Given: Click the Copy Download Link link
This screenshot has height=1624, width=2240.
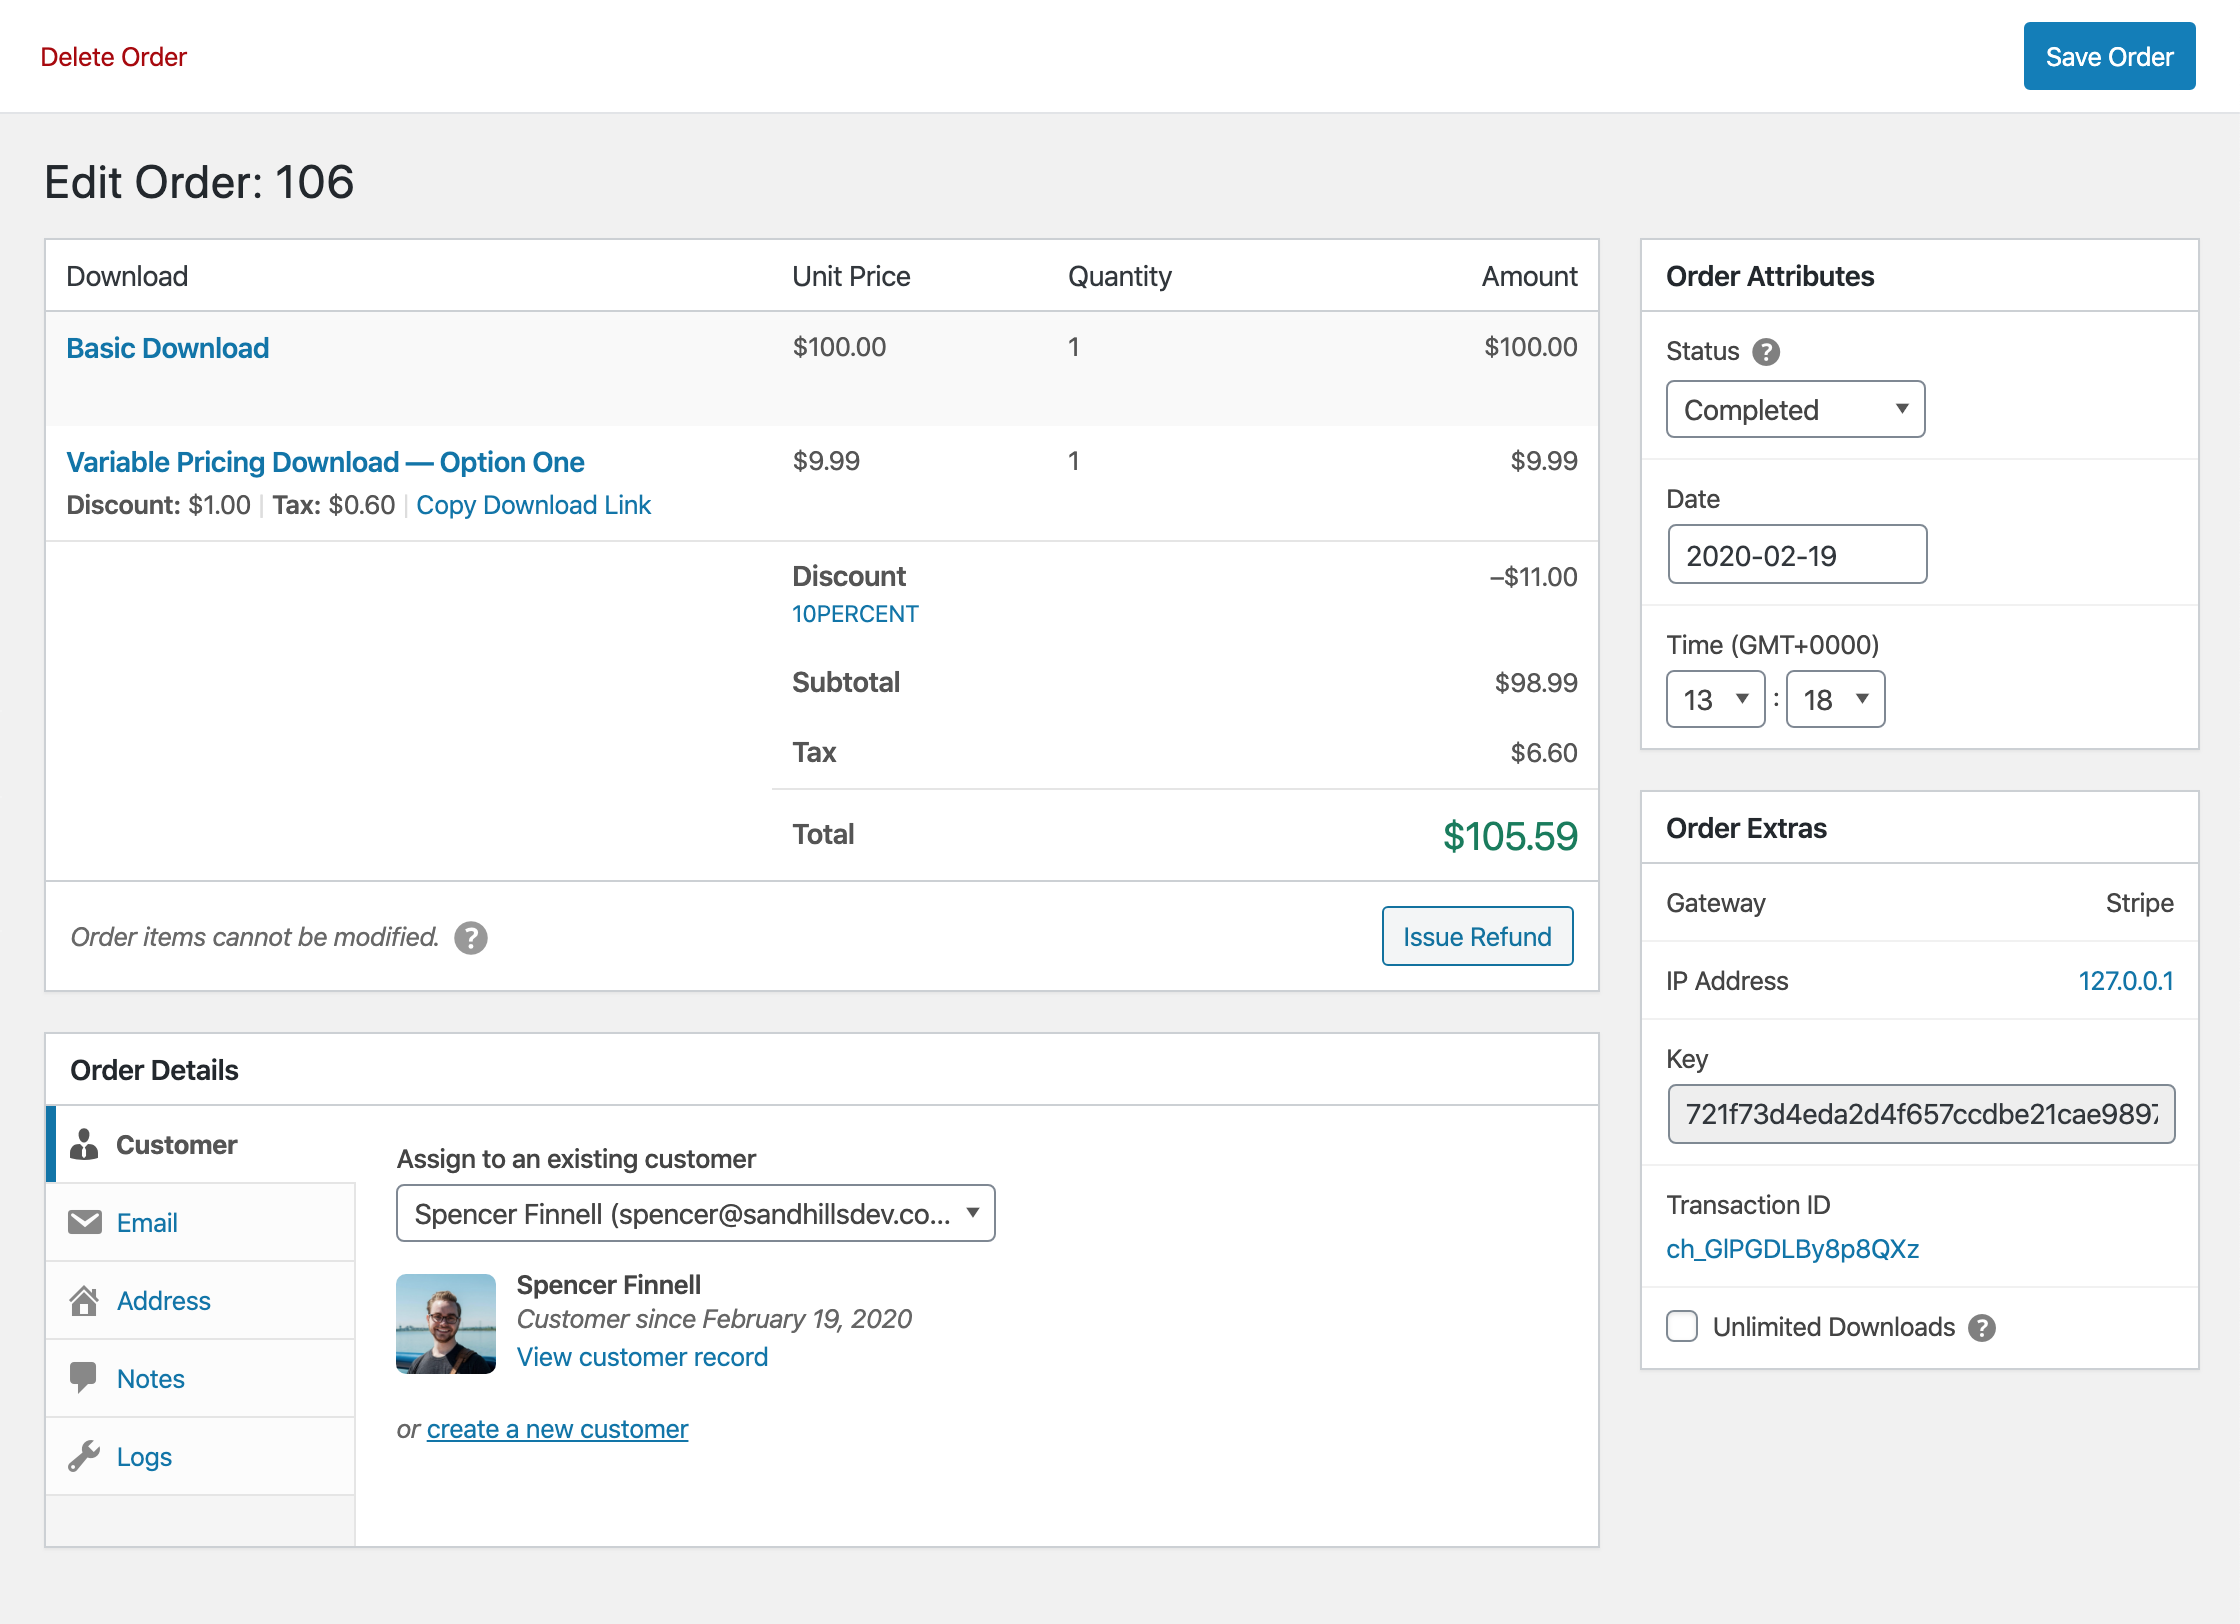Looking at the screenshot, I should tap(533, 505).
